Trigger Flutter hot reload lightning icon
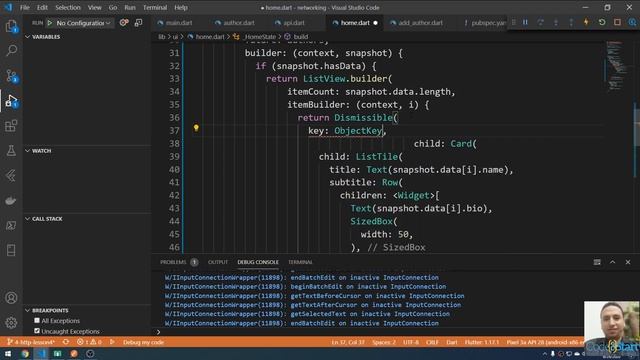 586,22
